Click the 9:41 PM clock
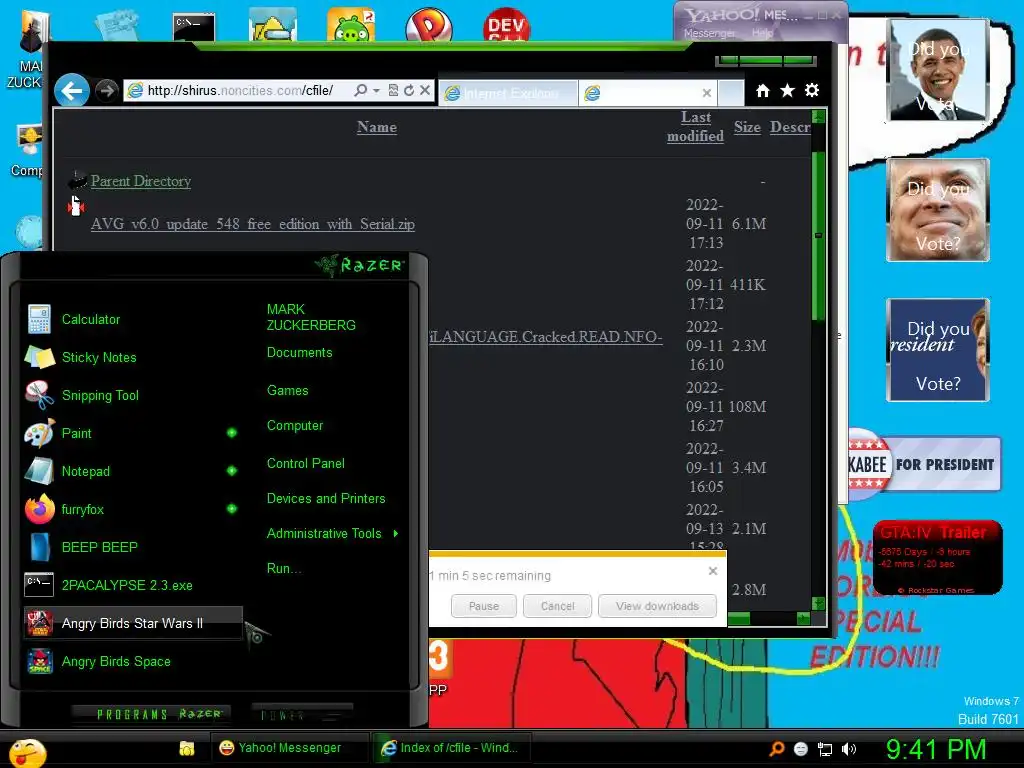Viewport: 1024px width, 768px height. pyautogui.click(x=936, y=749)
